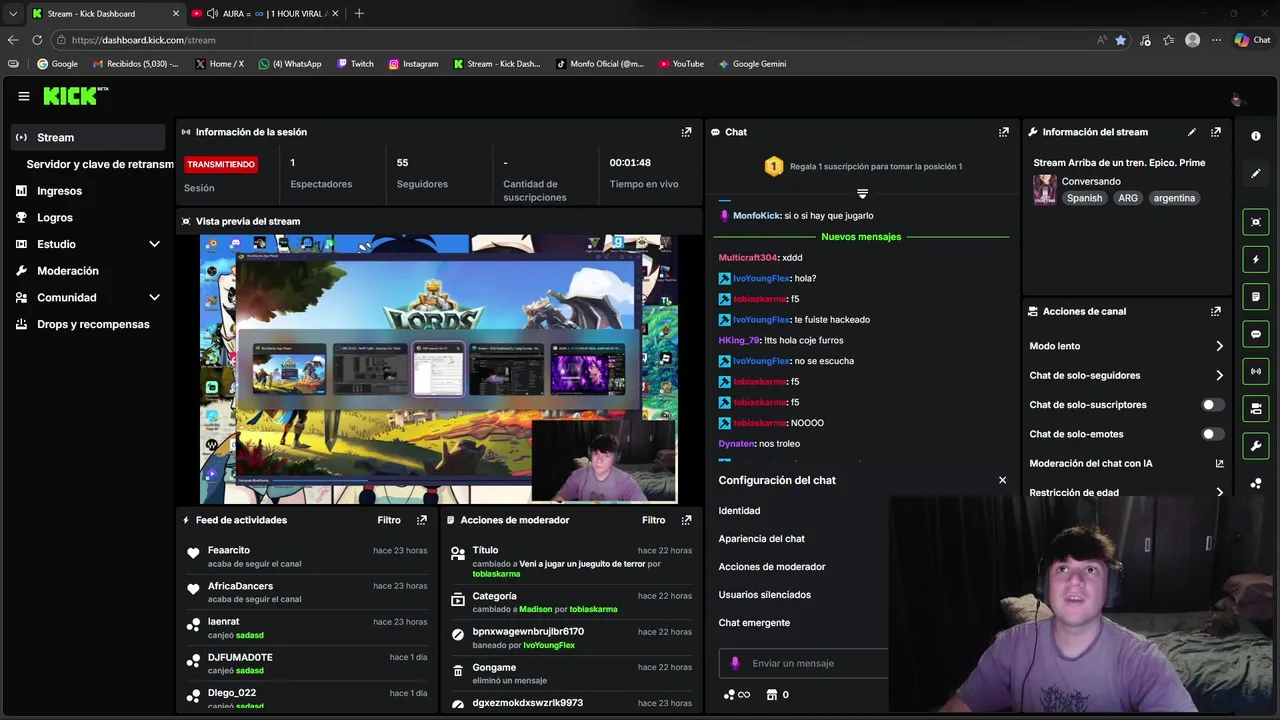This screenshot has height=720, width=1280.
Task: Toggle the broadcast signal widget icon
Action: tap(1256, 371)
